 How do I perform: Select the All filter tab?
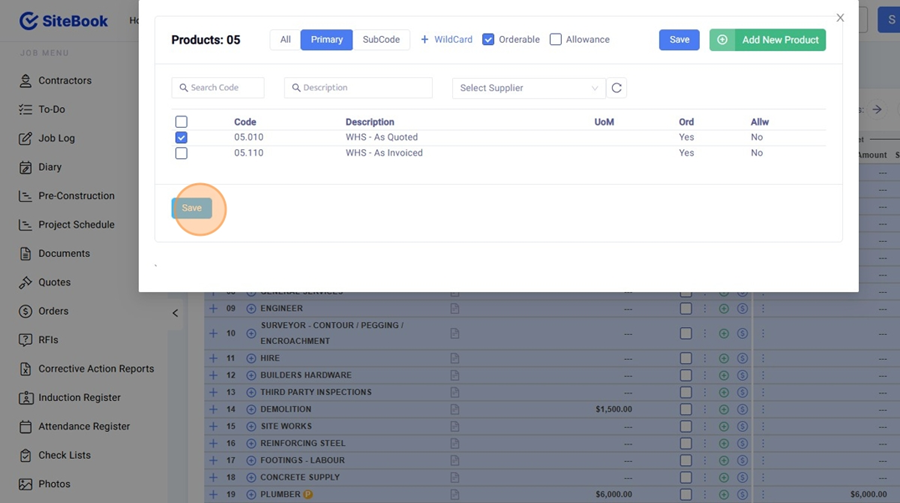[285, 40]
